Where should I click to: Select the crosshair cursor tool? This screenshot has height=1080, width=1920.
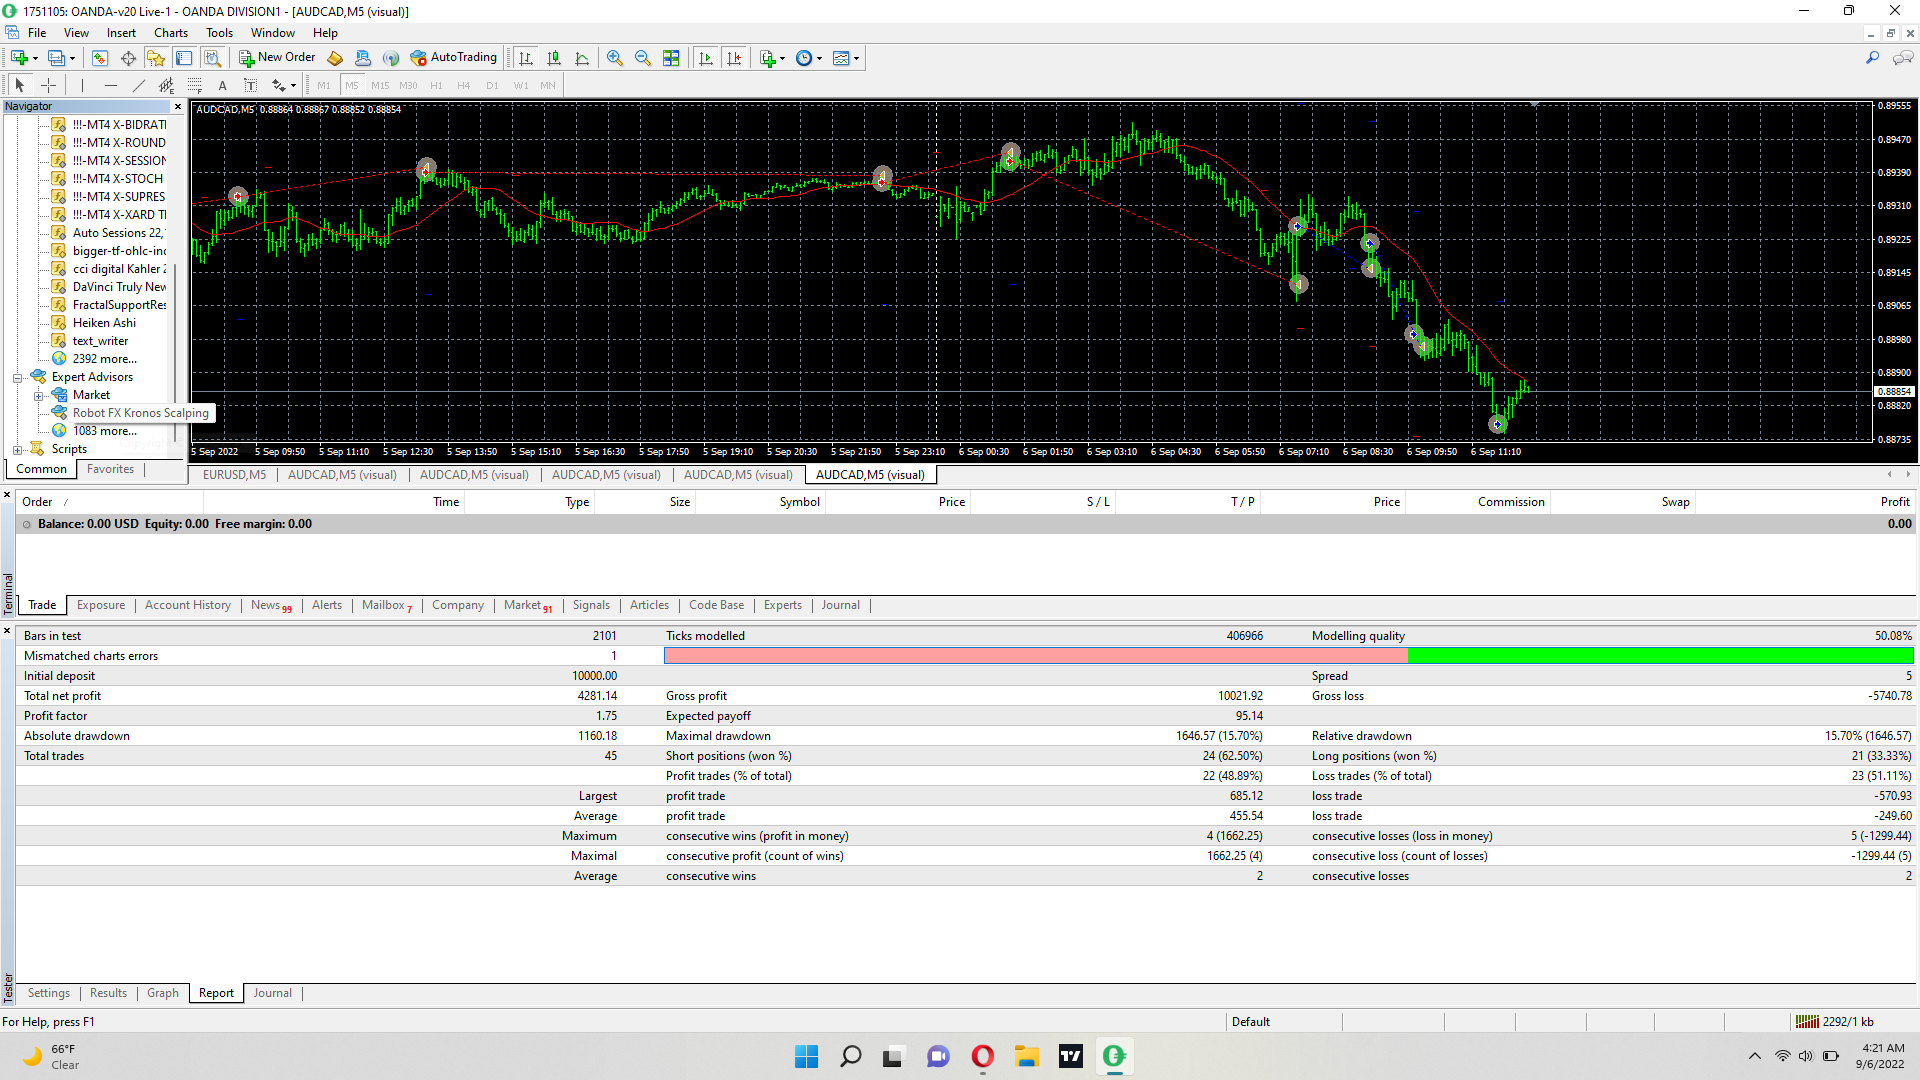point(48,85)
